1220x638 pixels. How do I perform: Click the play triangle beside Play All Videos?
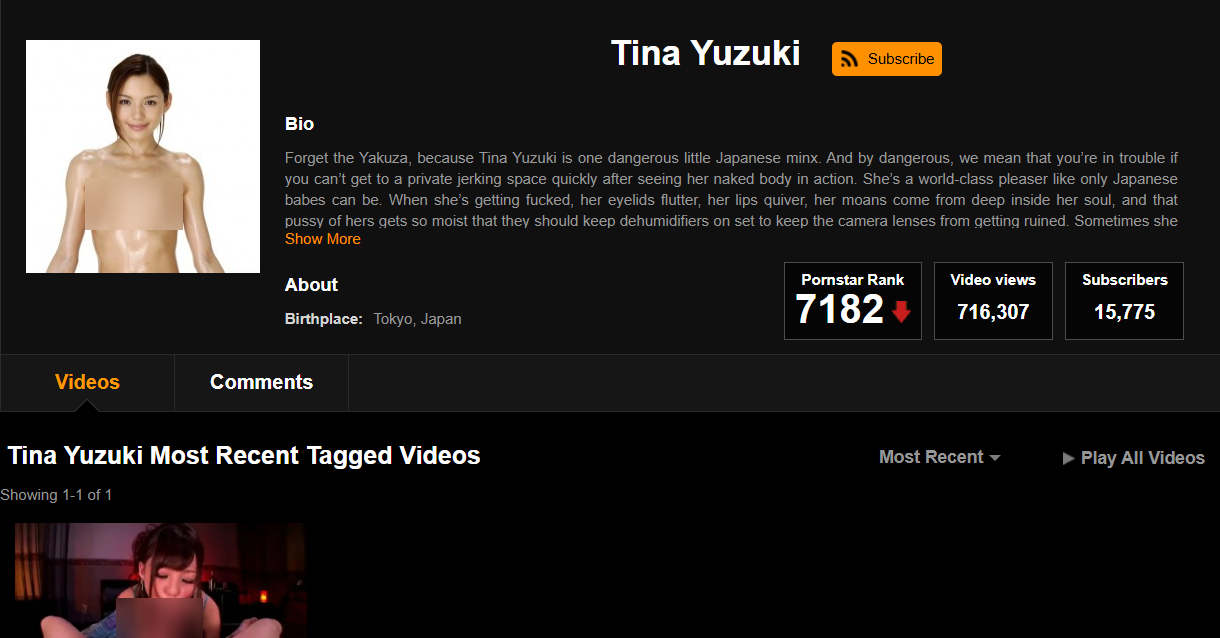point(1069,458)
